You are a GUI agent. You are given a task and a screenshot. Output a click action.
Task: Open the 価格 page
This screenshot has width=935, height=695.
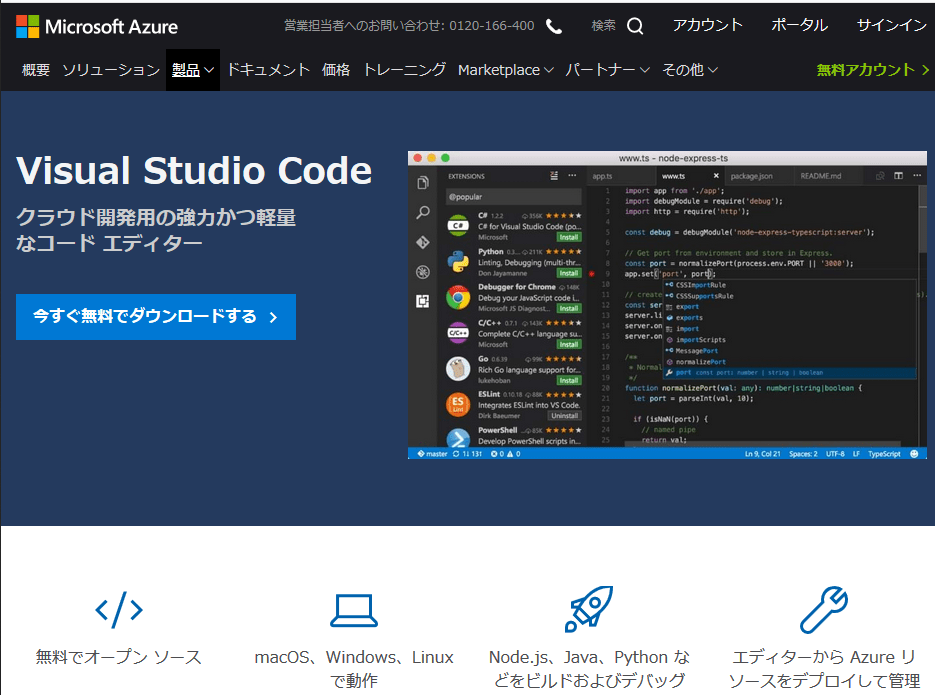tap(336, 70)
